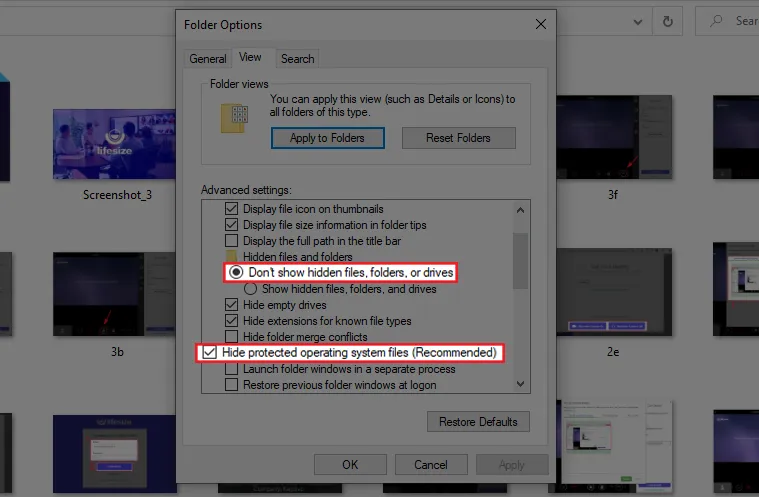Viewport: 759px width, 497px height.
Task: Click the 3f file name label
Action: [x=613, y=195]
